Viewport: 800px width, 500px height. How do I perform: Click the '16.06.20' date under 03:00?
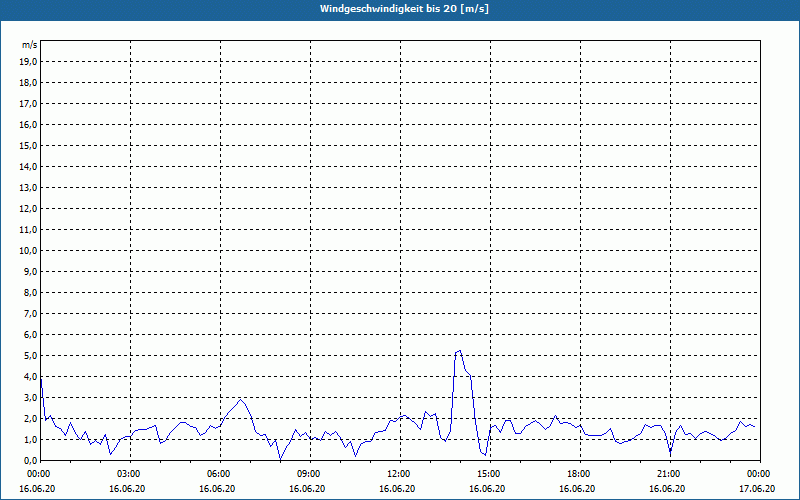pyautogui.click(x=127, y=489)
